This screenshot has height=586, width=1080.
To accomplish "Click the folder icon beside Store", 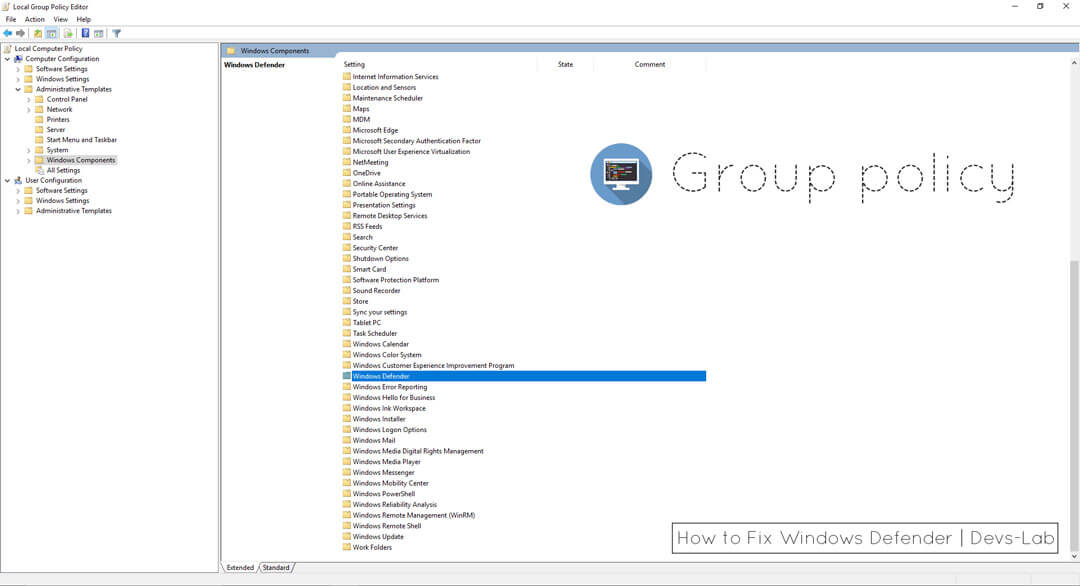I will click(346, 301).
